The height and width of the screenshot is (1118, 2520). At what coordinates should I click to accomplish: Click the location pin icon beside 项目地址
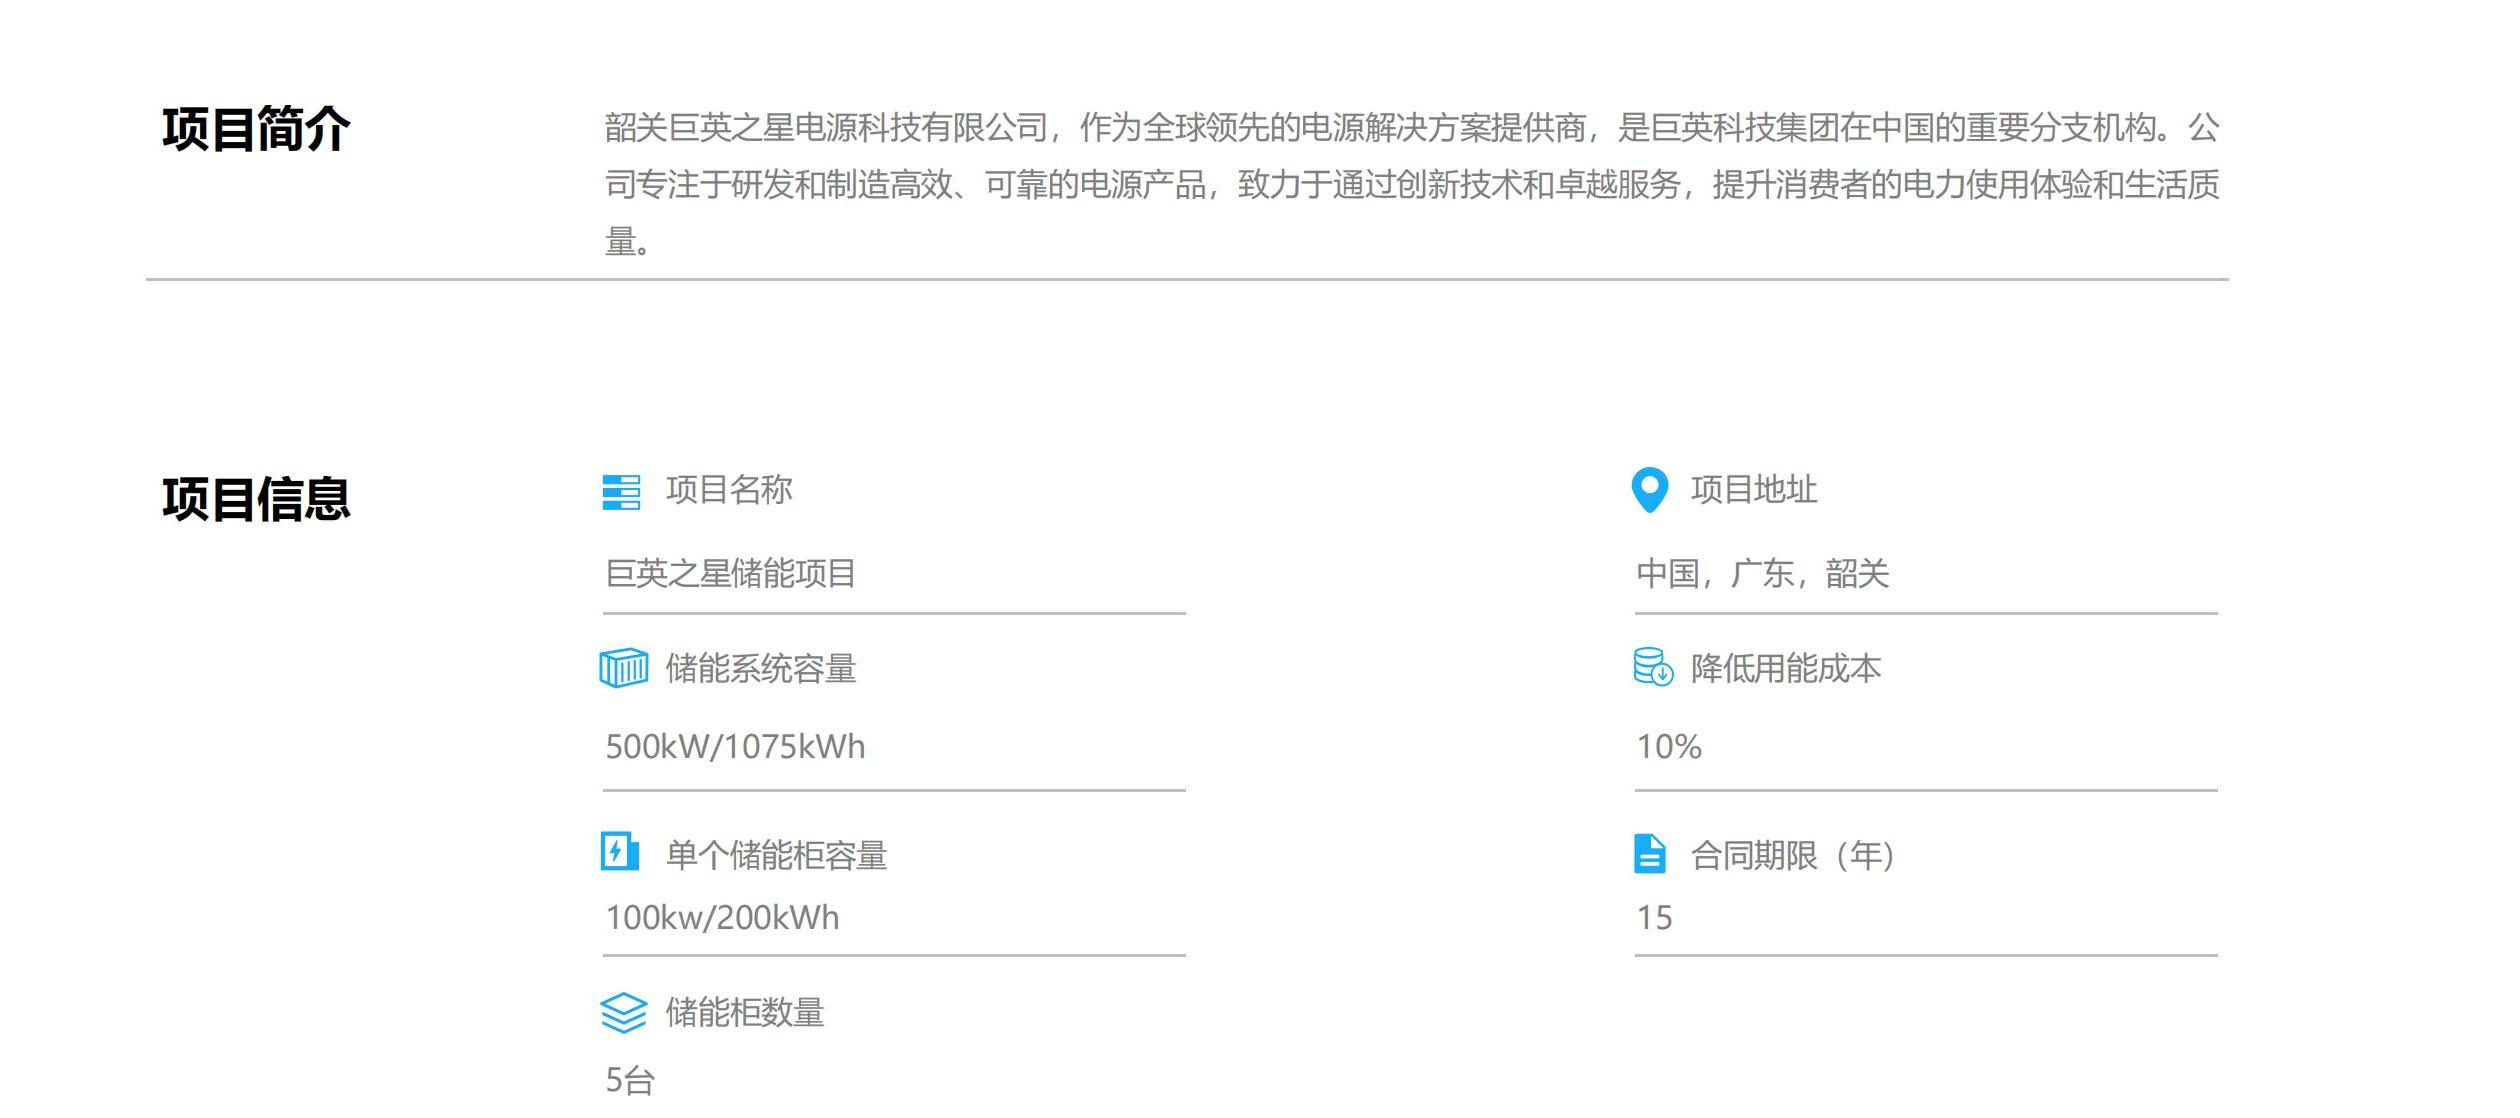point(1650,490)
